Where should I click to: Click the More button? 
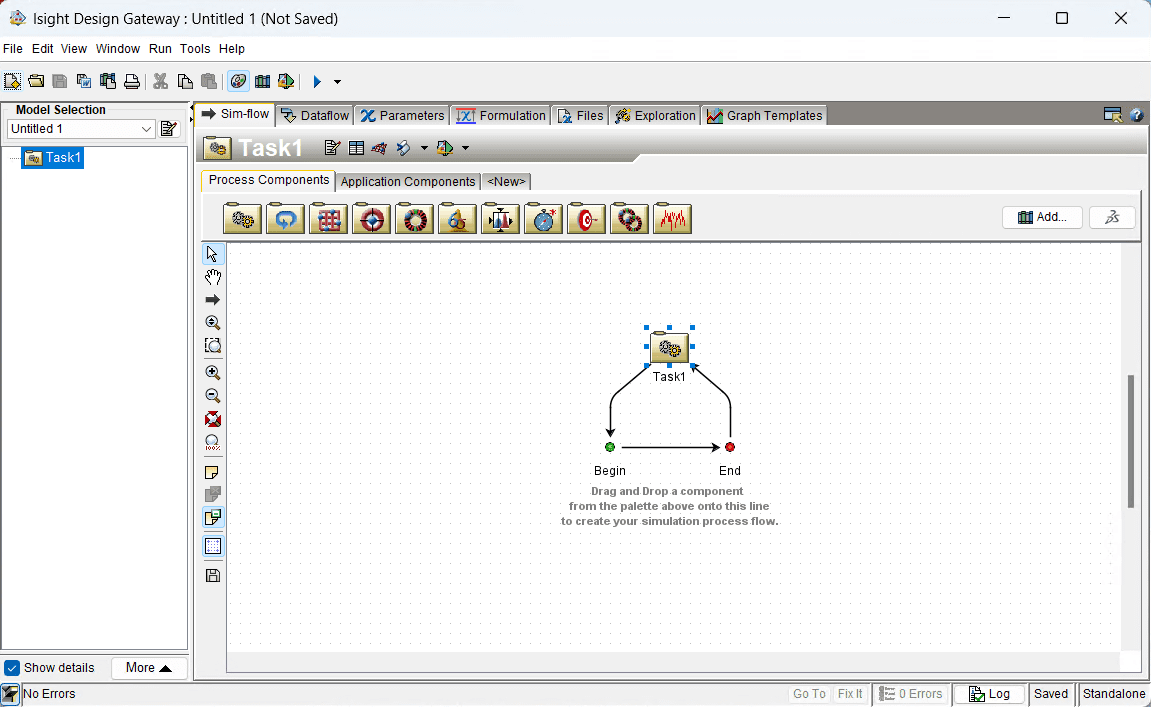click(x=149, y=668)
